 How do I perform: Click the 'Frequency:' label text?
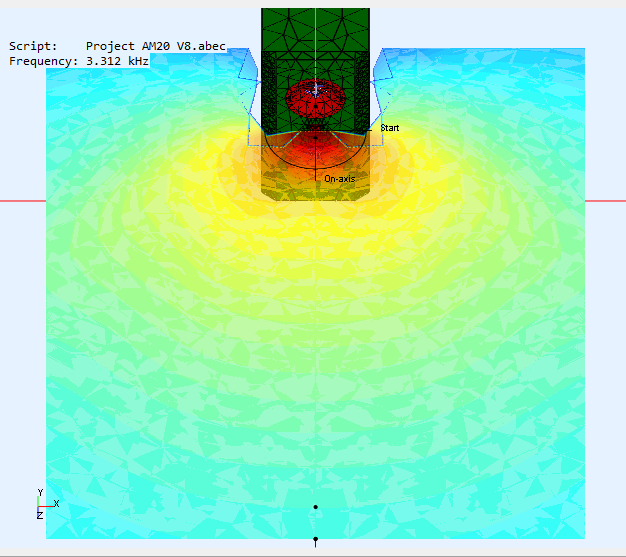44,61
